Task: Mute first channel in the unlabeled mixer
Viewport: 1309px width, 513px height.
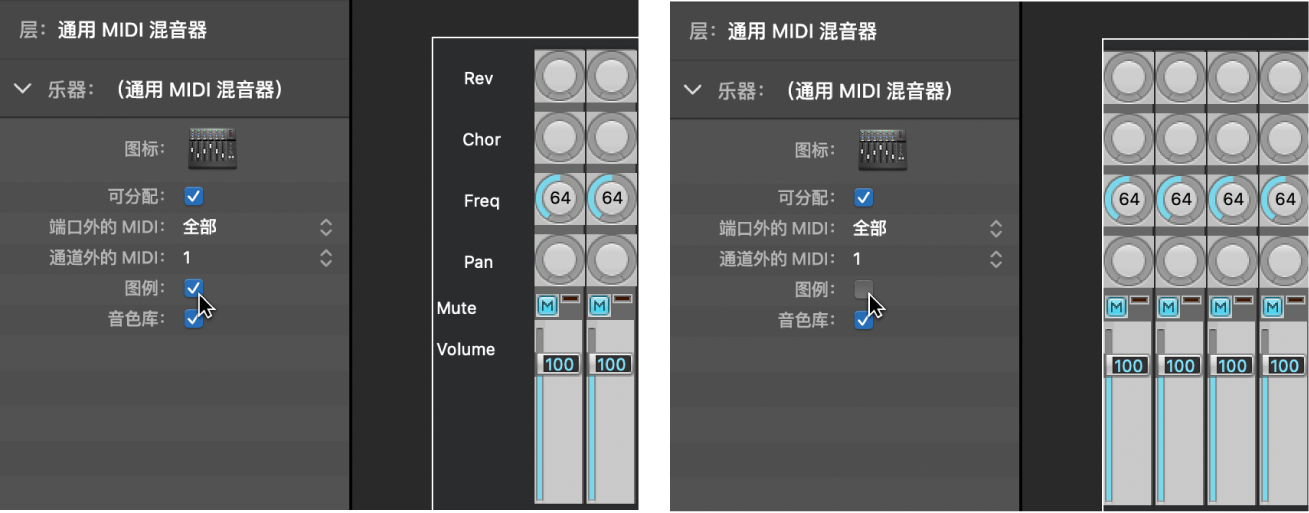Action: [1115, 306]
